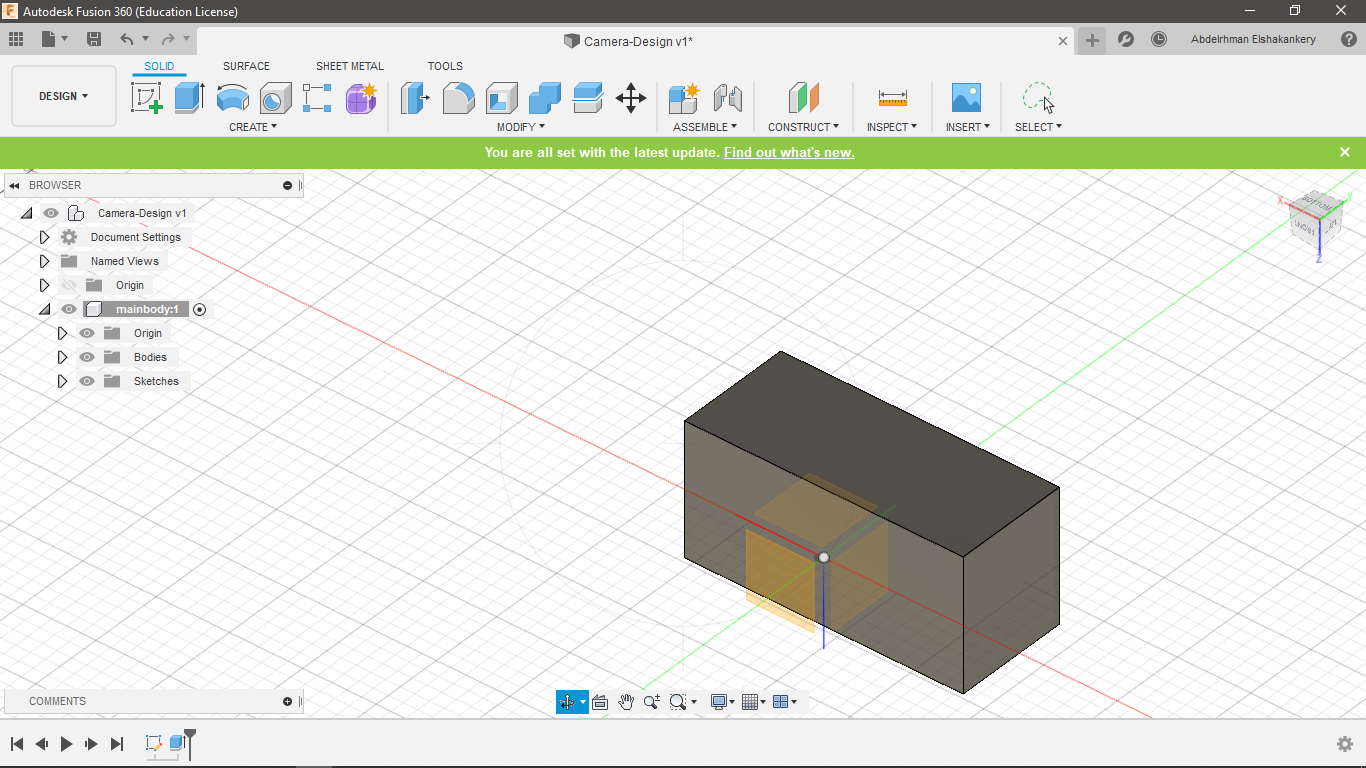Open the Find out what's new link
Image resolution: width=1366 pixels, height=768 pixels.
[x=789, y=152]
